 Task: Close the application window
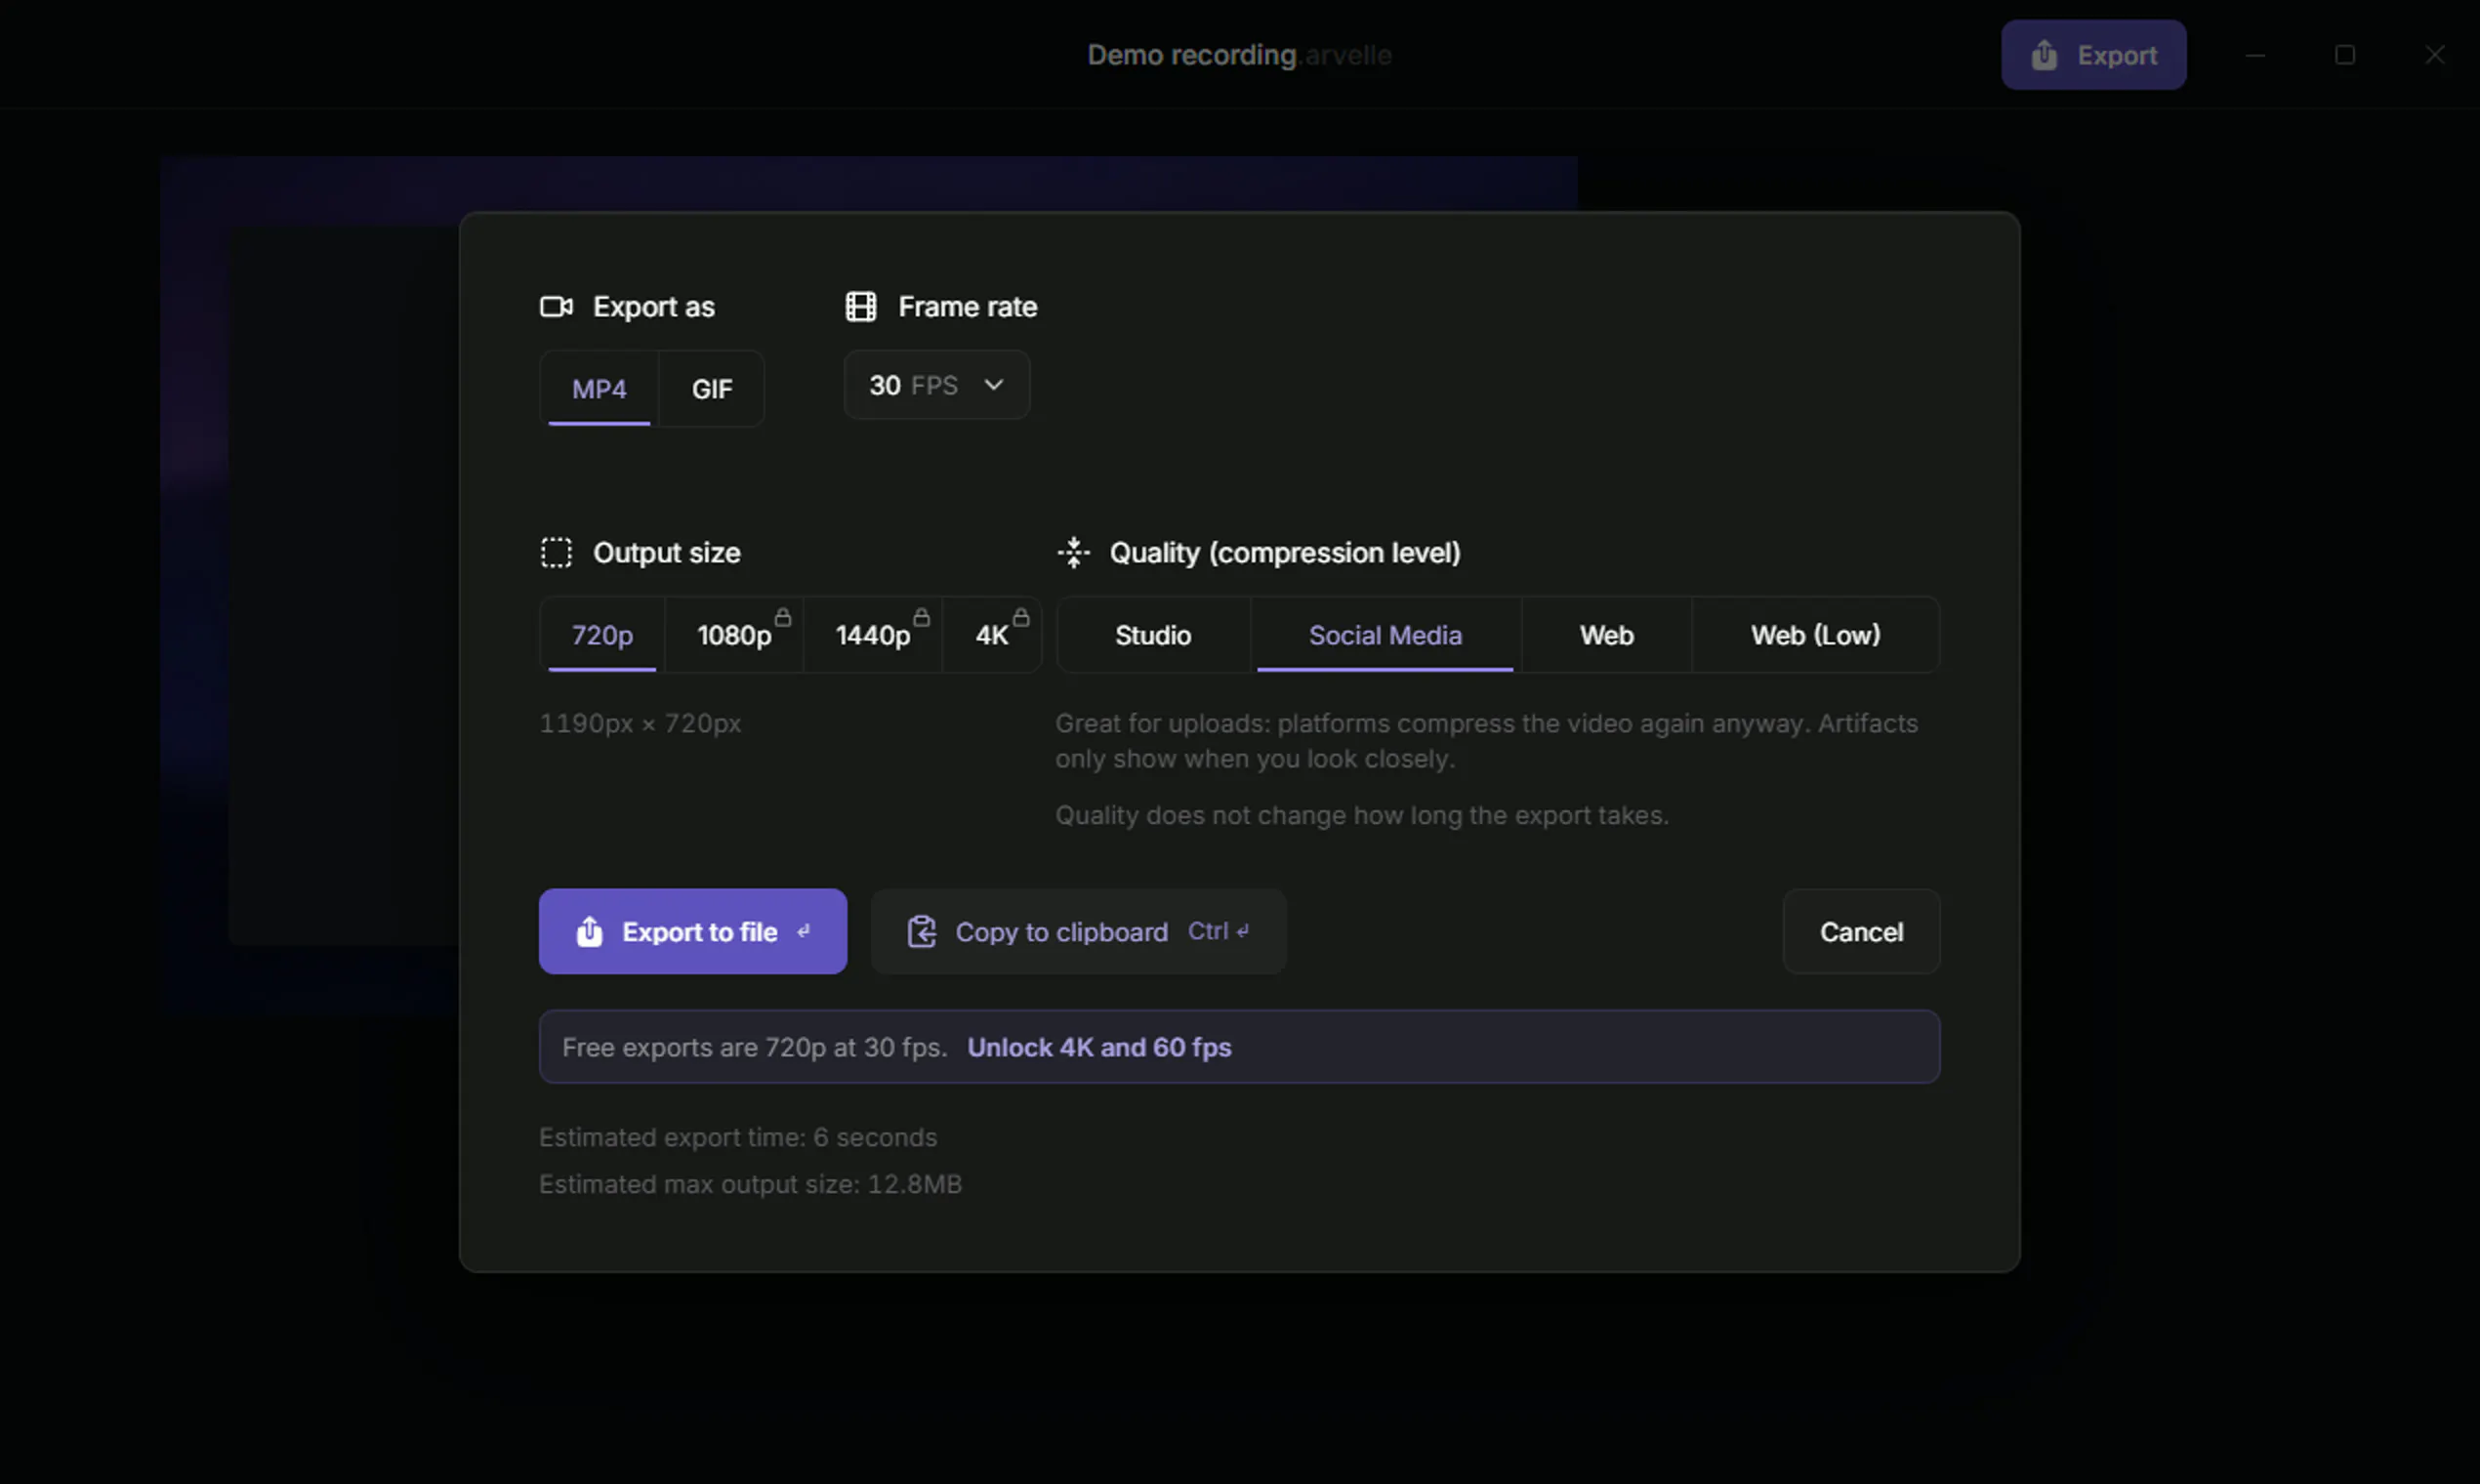tap(2435, 55)
